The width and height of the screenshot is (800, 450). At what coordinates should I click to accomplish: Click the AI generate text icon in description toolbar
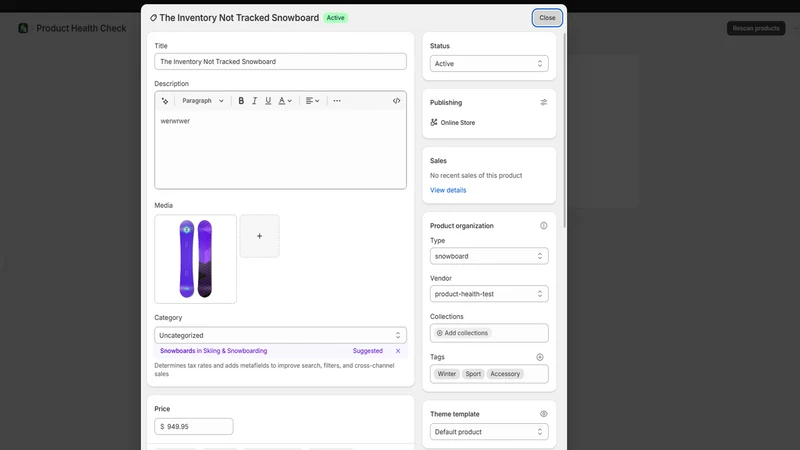[165, 101]
